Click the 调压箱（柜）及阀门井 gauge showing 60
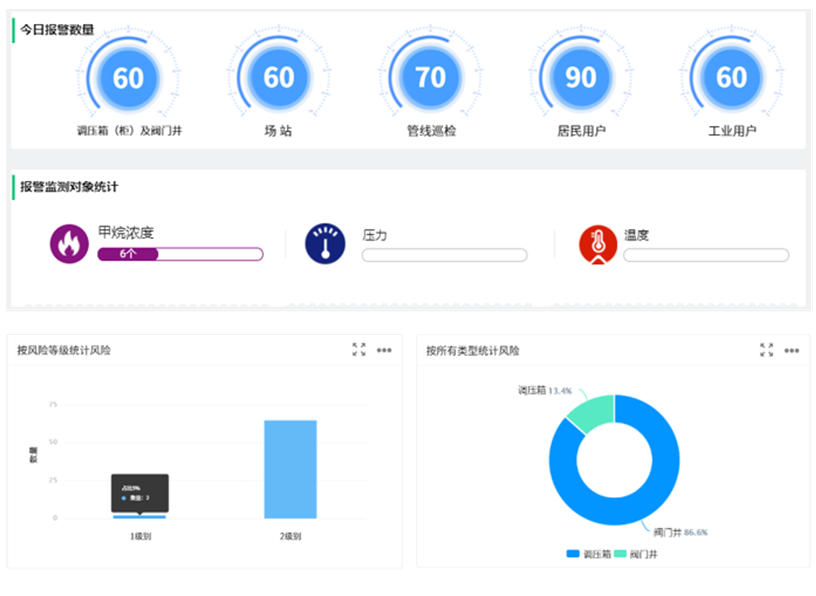Screen dimensions: 816x596 point(128,78)
